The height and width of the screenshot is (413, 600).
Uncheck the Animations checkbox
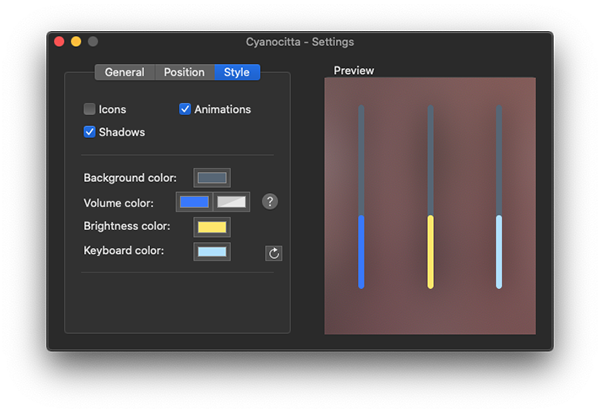click(185, 109)
